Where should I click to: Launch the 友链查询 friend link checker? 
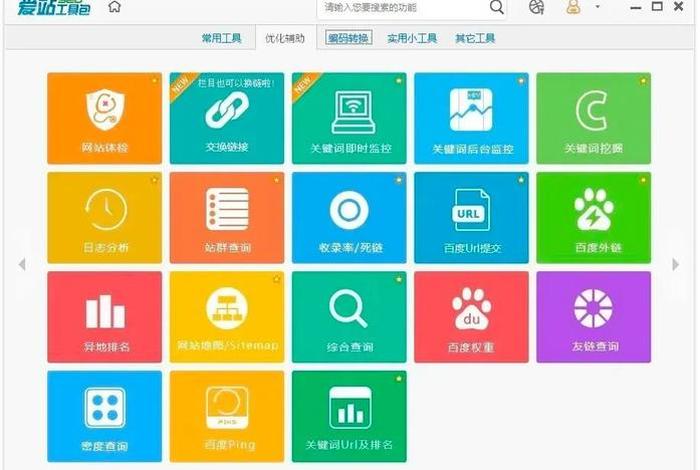pyautogui.click(x=594, y=317)
